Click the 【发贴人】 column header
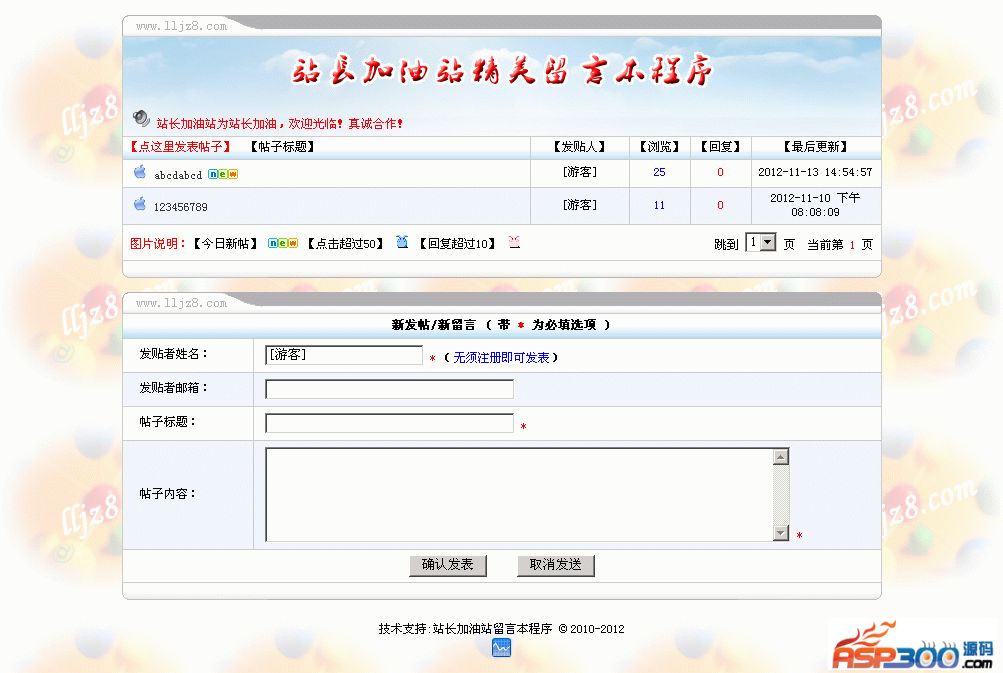This screenshot has width=1003, height=673. 580,146
